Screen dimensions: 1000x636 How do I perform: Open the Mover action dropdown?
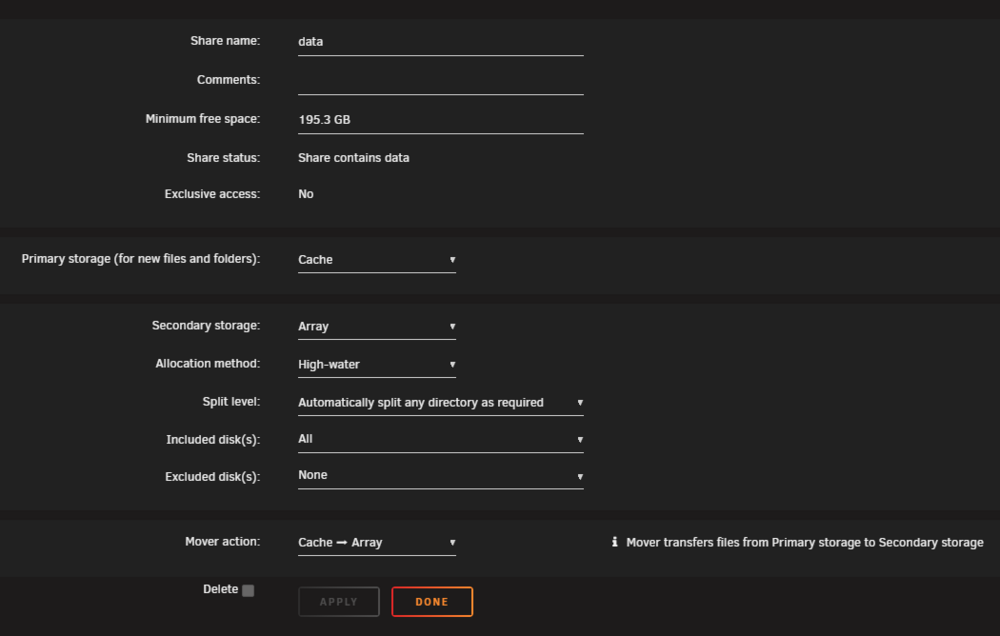pyautogui.click(x=376, y=542)
